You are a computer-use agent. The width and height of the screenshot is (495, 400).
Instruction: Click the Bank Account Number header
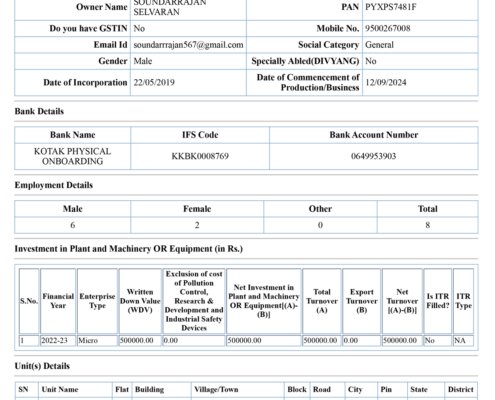[374, 135]
